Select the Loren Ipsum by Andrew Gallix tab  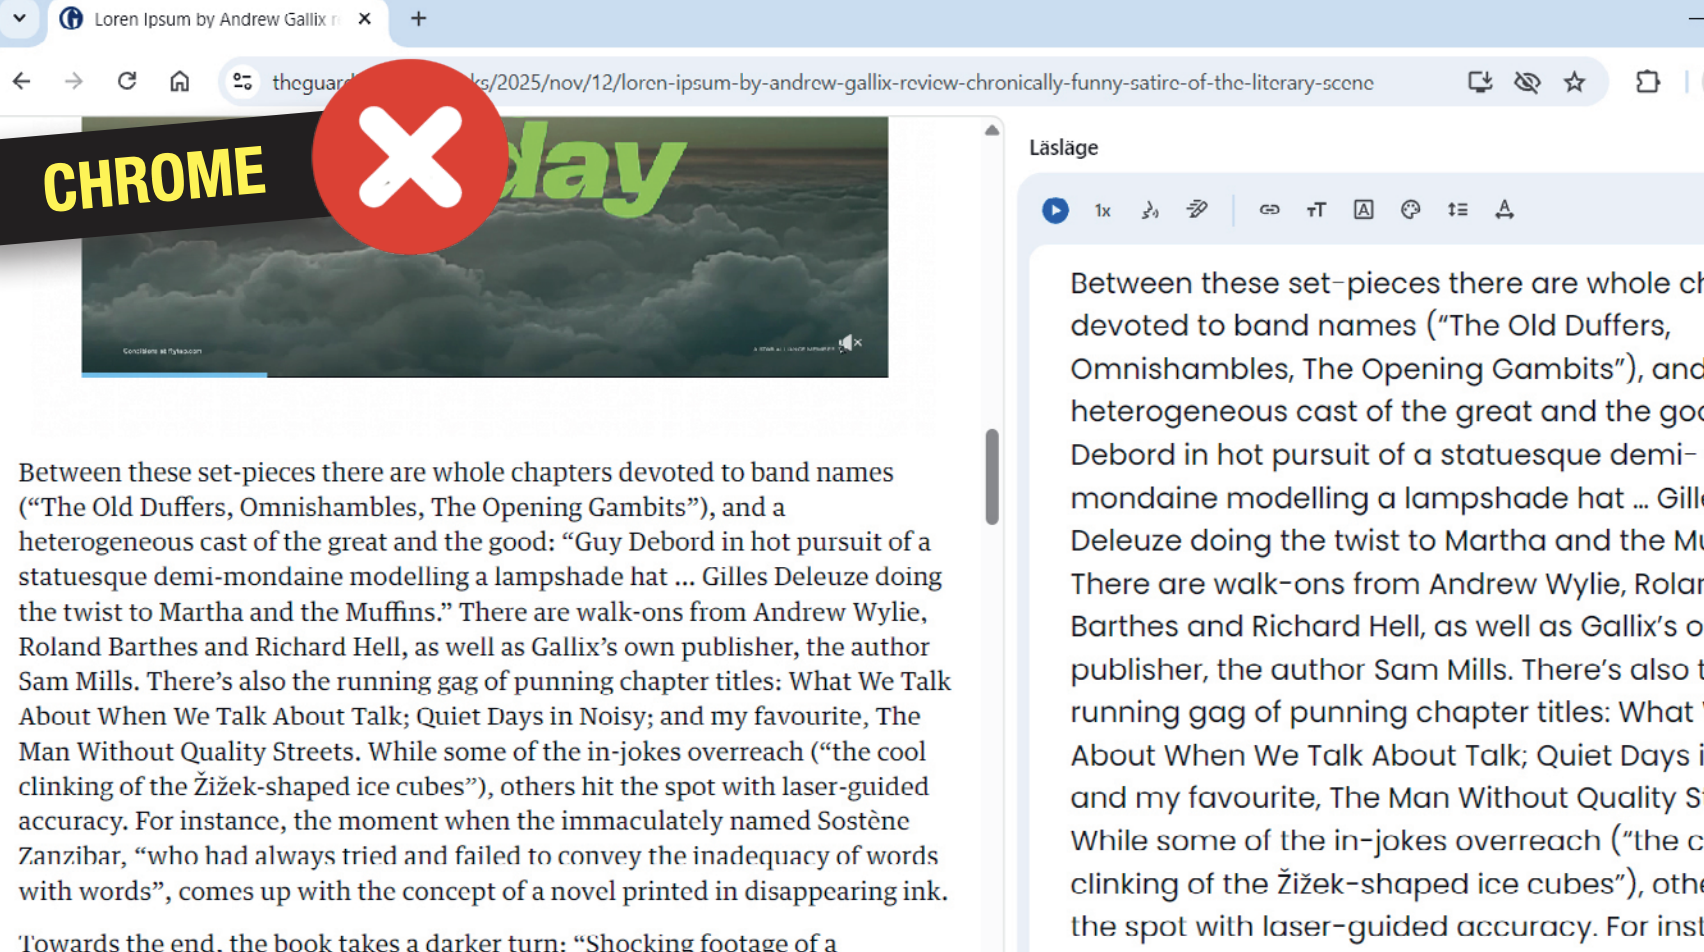[x=217, y=19]
